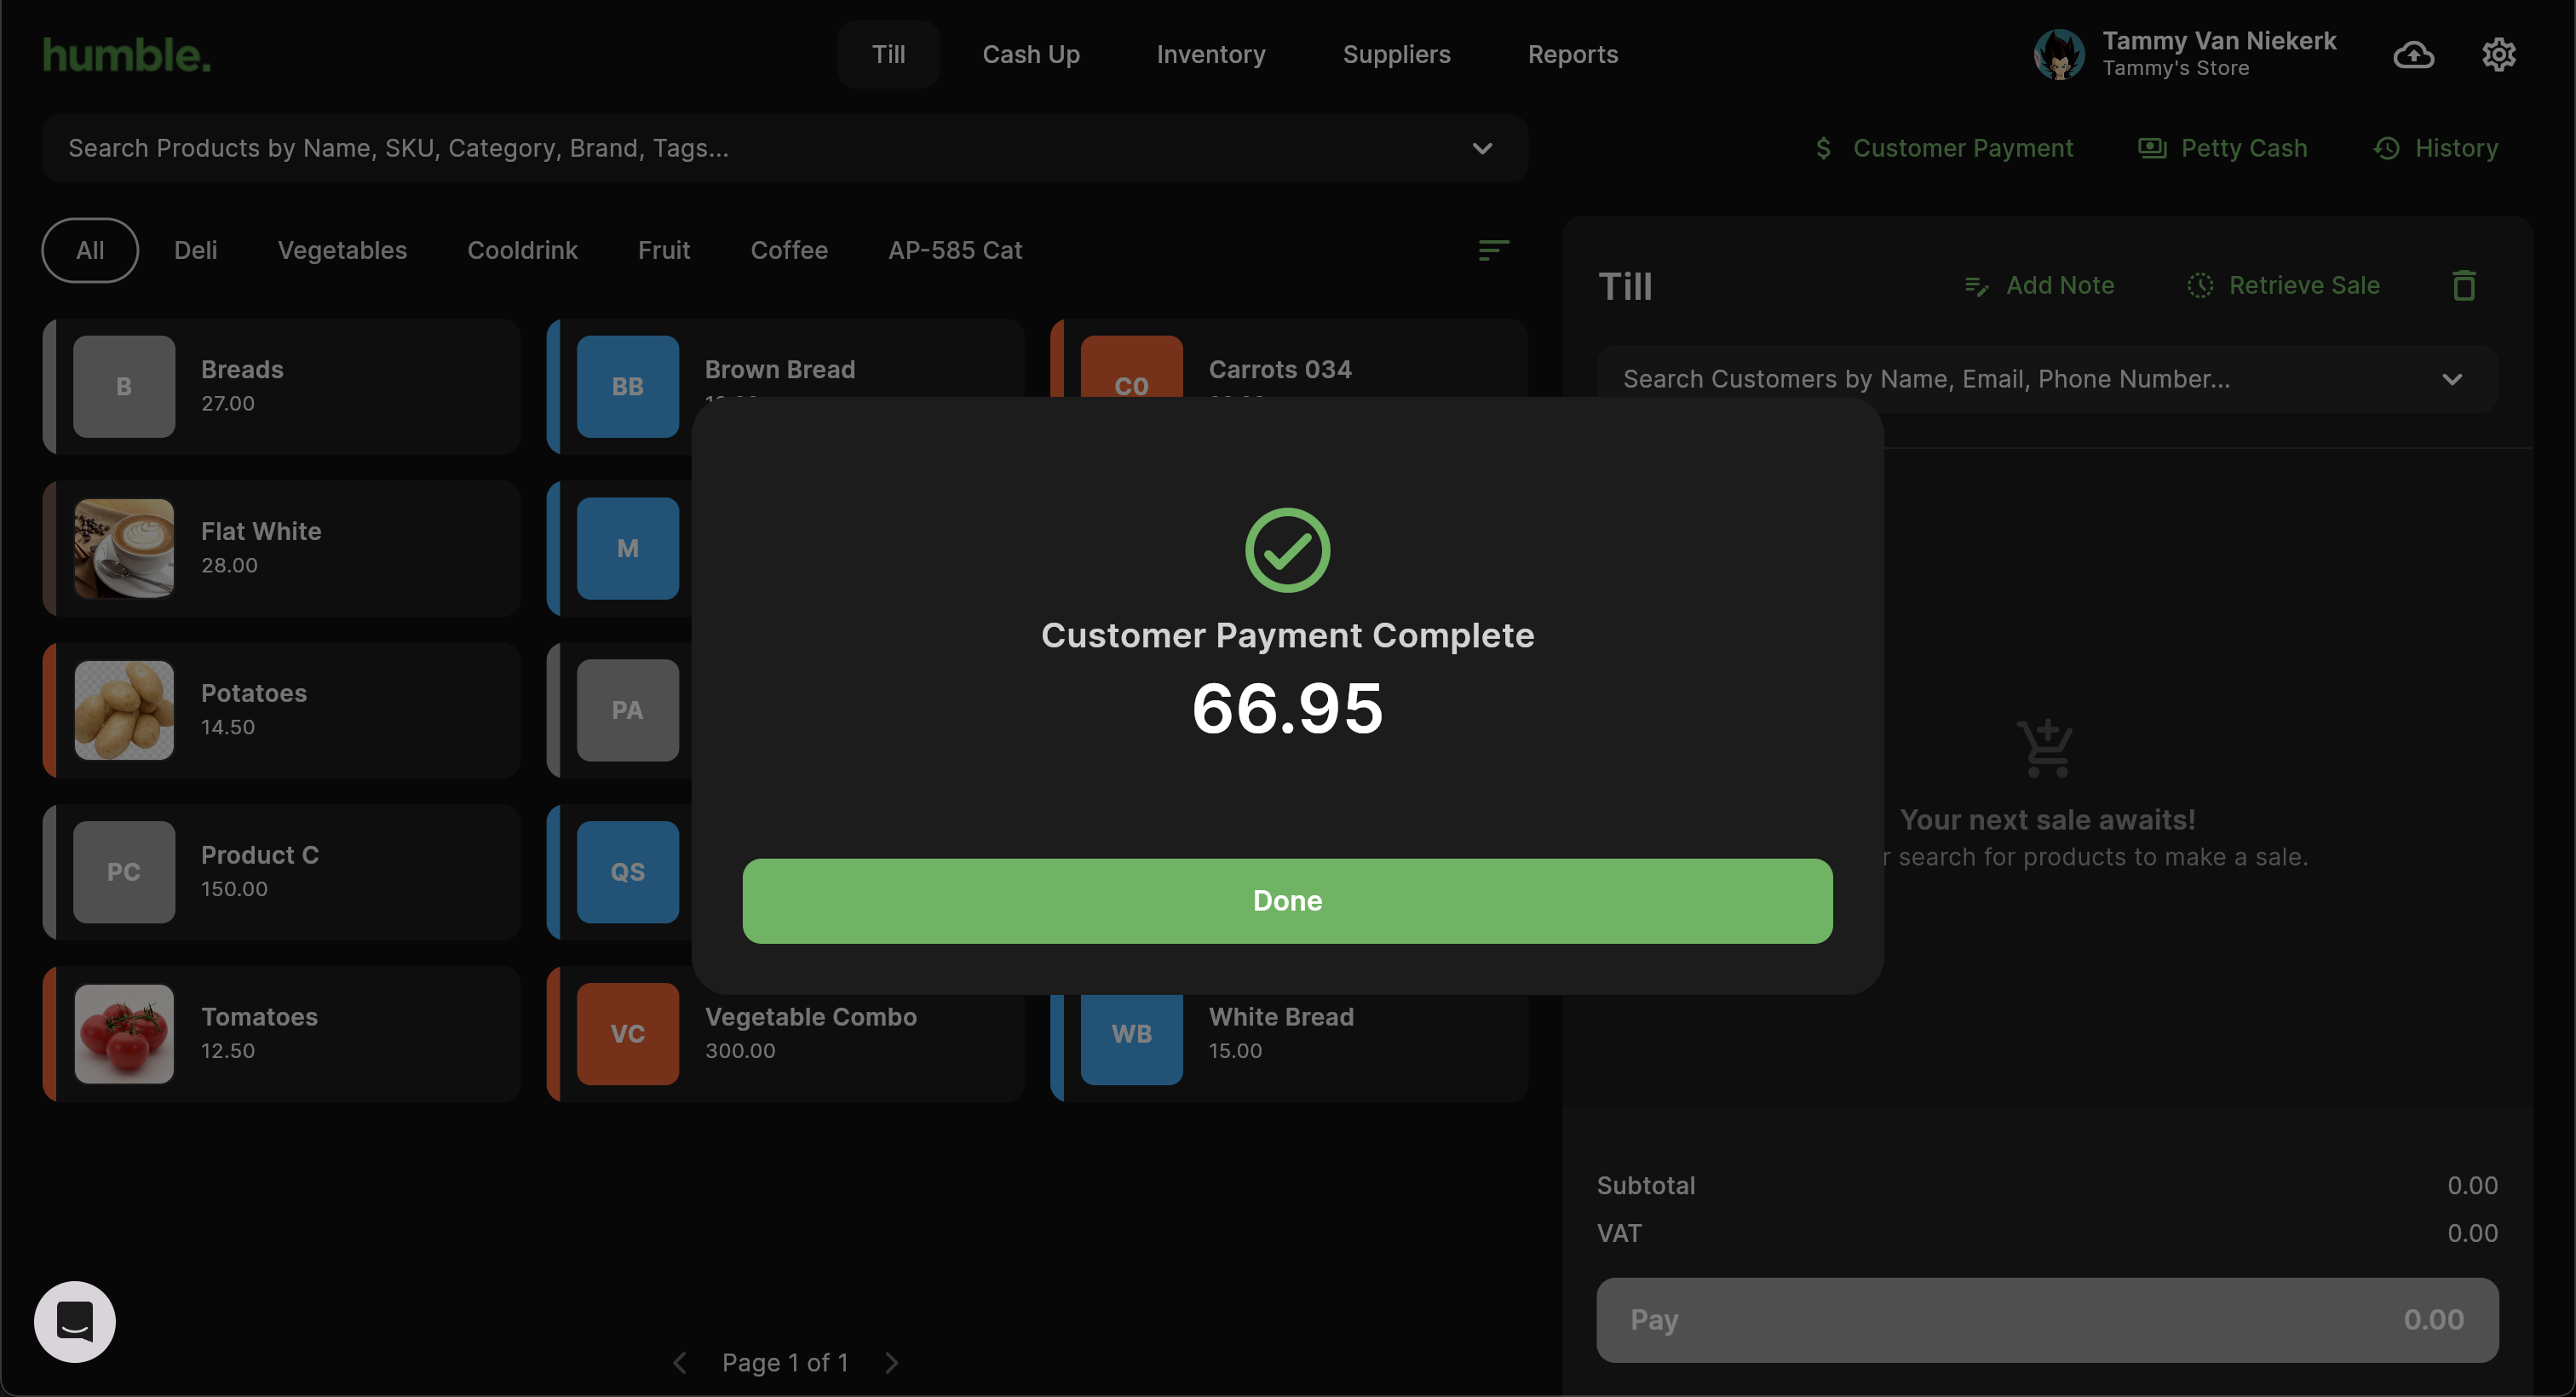The height and width of the screenshot is (1397, 2576).
Task: Click the VAT row label
Action: coord(1619,1233)
